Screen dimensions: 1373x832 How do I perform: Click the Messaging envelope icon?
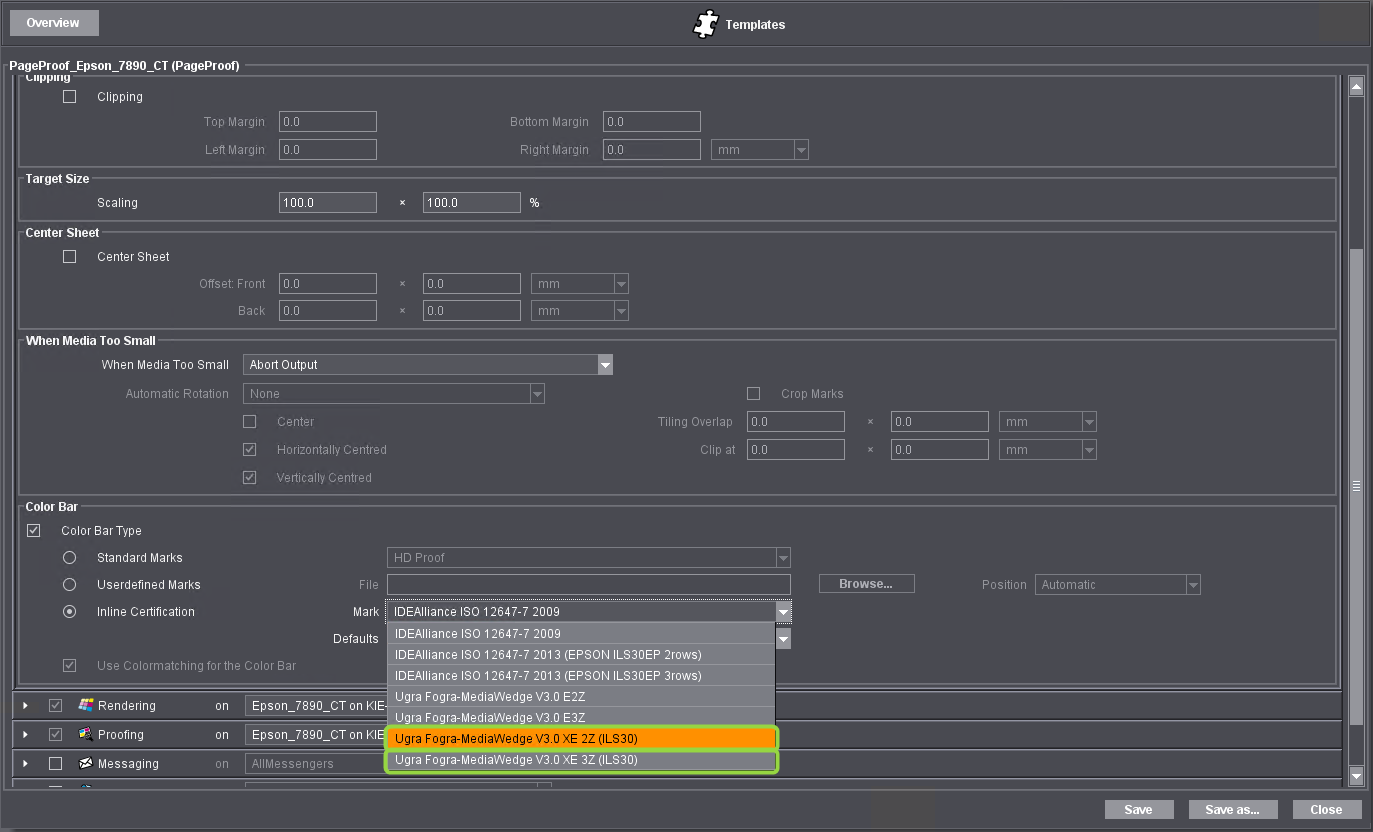click(x=86, y=763)
